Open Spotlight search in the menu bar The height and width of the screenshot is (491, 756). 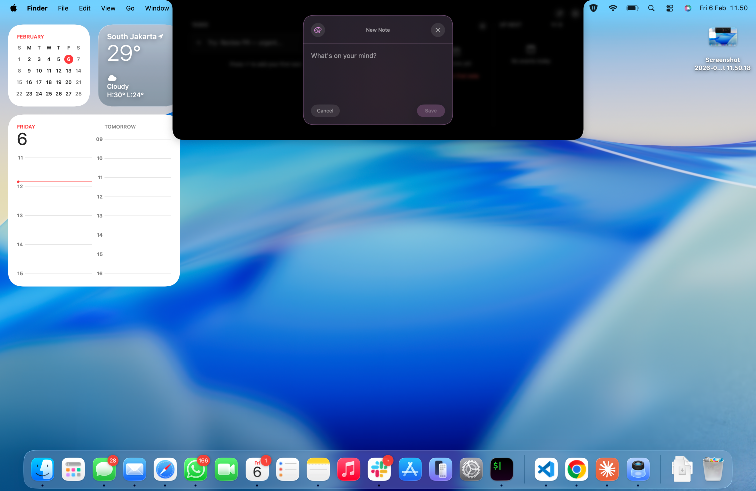click(x=651, y=7)
